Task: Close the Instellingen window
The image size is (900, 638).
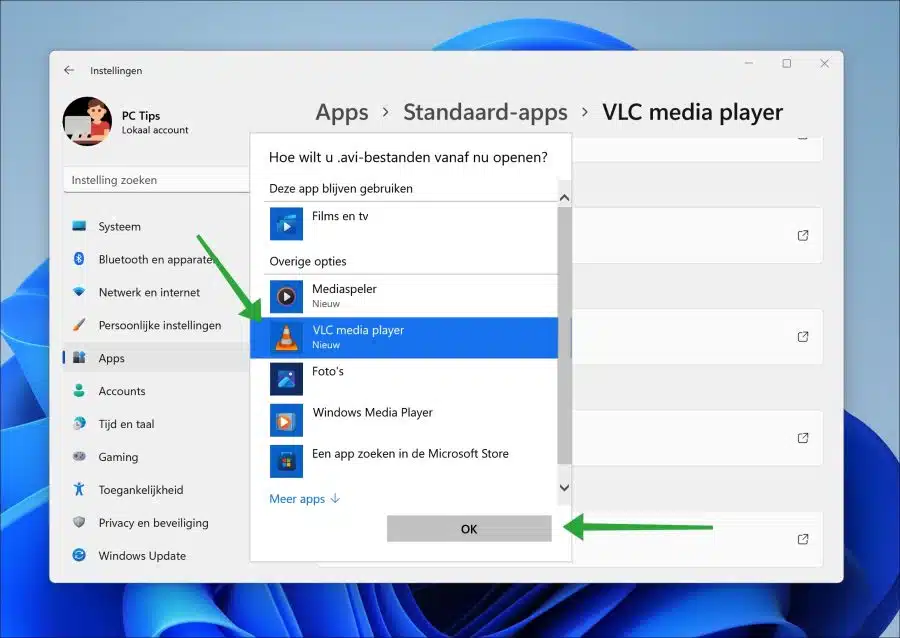Action: click(825, 63)
